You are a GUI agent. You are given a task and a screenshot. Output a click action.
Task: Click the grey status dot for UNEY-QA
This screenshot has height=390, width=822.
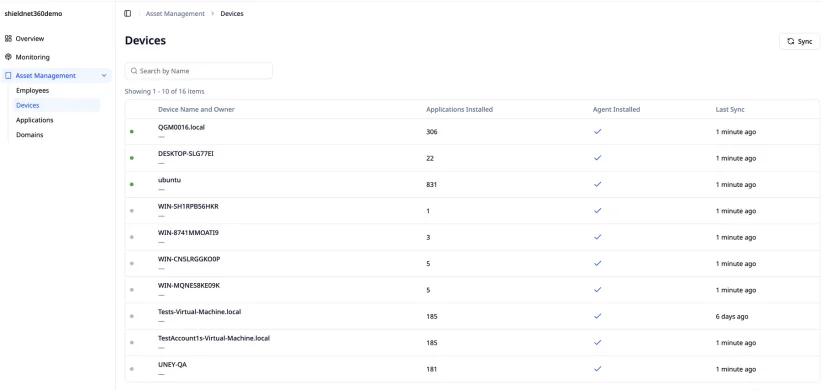tap(132, 369)
